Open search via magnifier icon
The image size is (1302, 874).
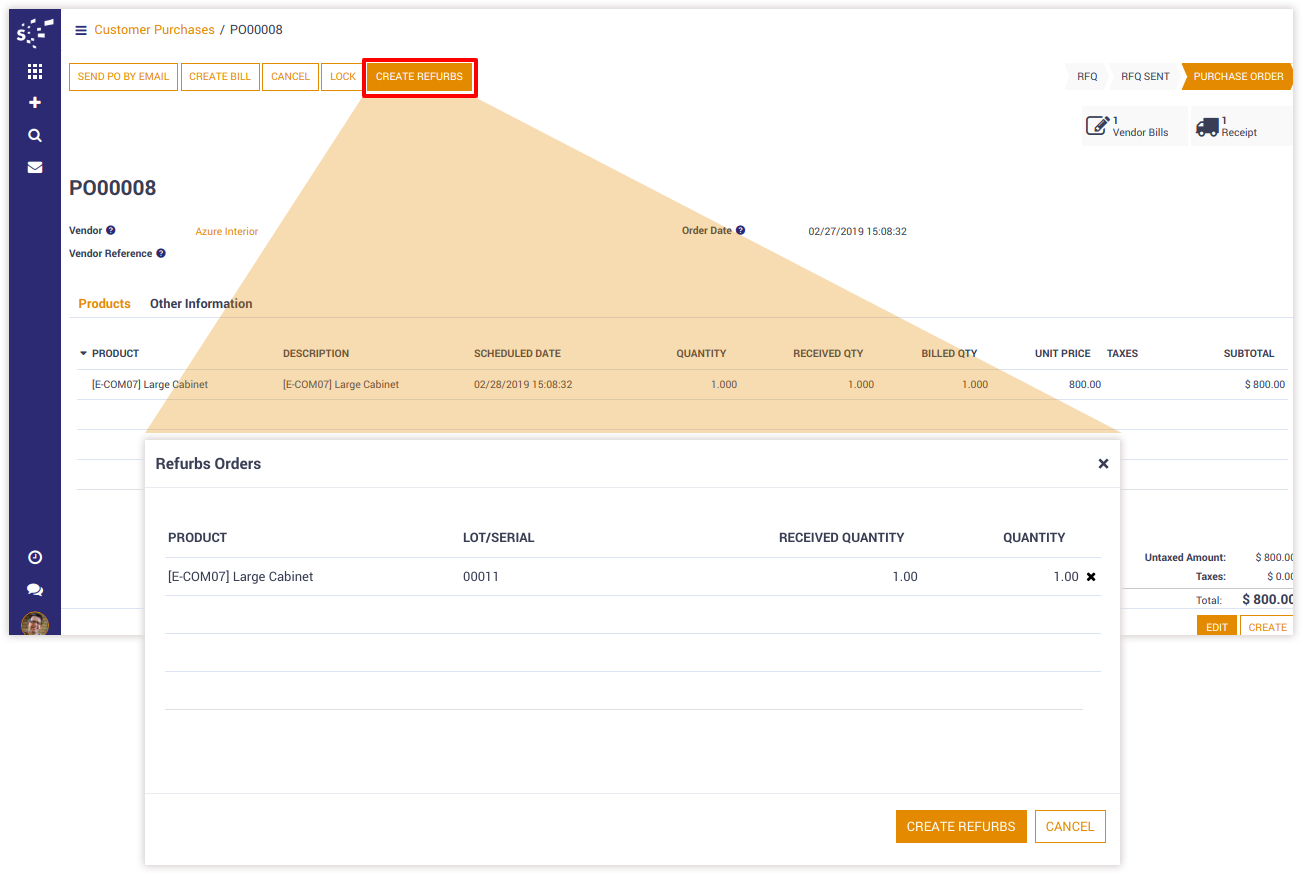coord(35,136)
